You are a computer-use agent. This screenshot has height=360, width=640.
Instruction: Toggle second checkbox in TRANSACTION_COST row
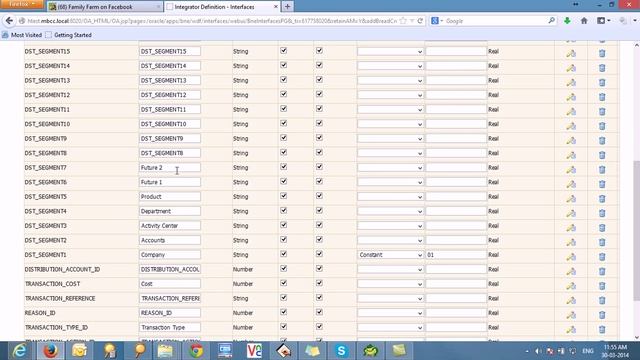319,283
